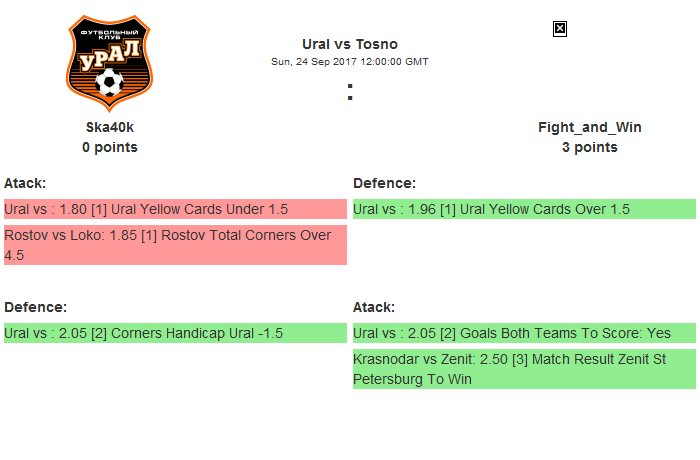The width and height of the screenshot is (700, 460).
Task: Click the match date Sun, 24 Sep 2017
Action: (x=350, y=61)
